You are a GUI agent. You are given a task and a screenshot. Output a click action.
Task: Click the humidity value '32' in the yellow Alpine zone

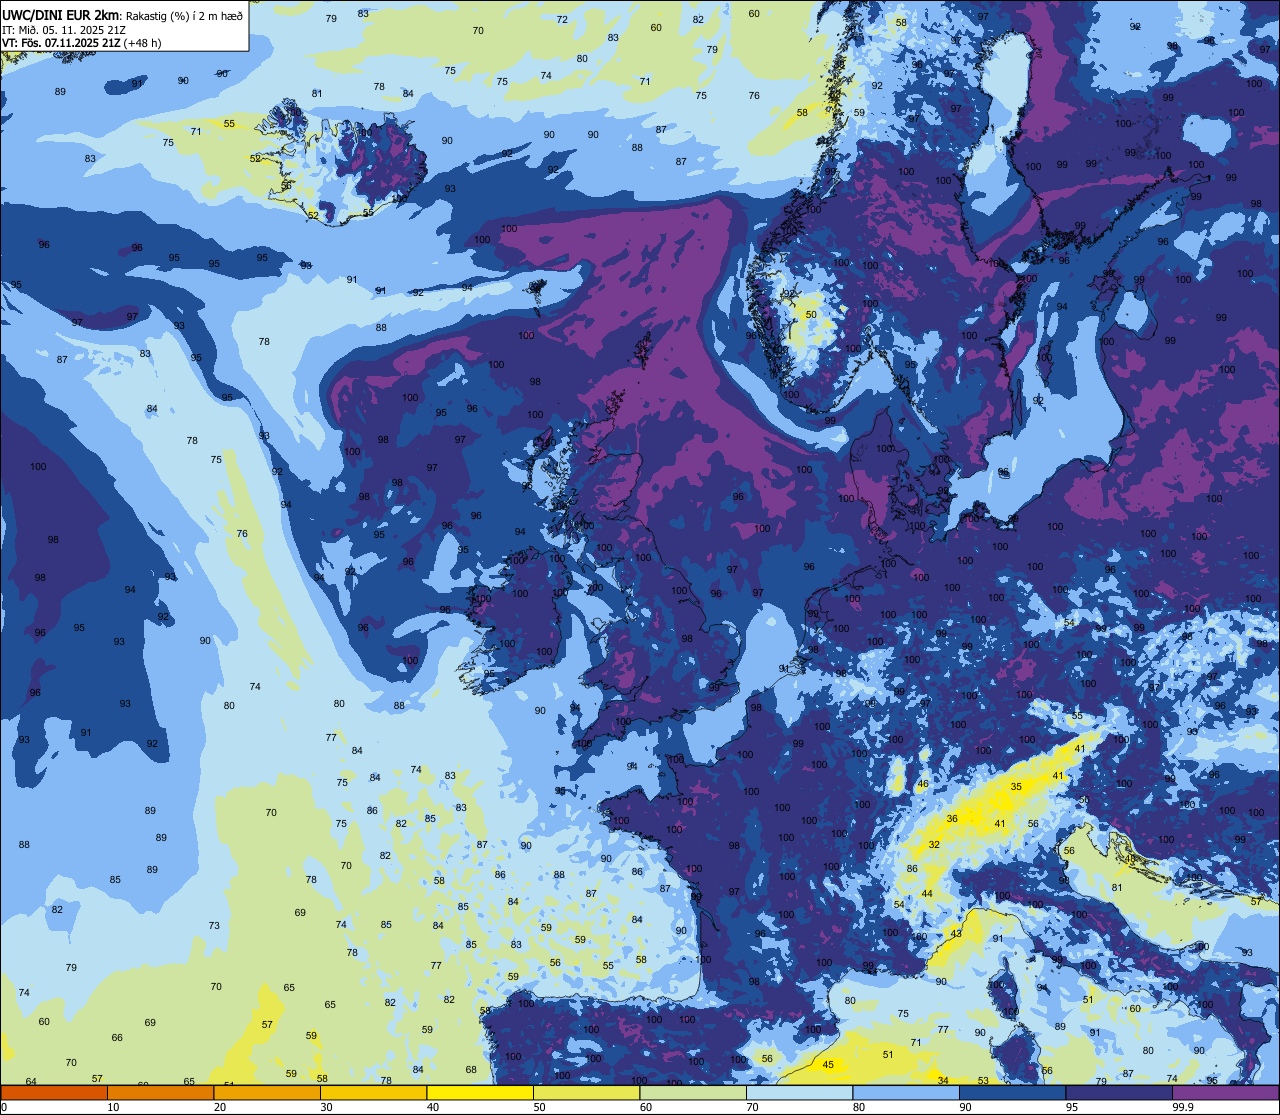[934, 845]
